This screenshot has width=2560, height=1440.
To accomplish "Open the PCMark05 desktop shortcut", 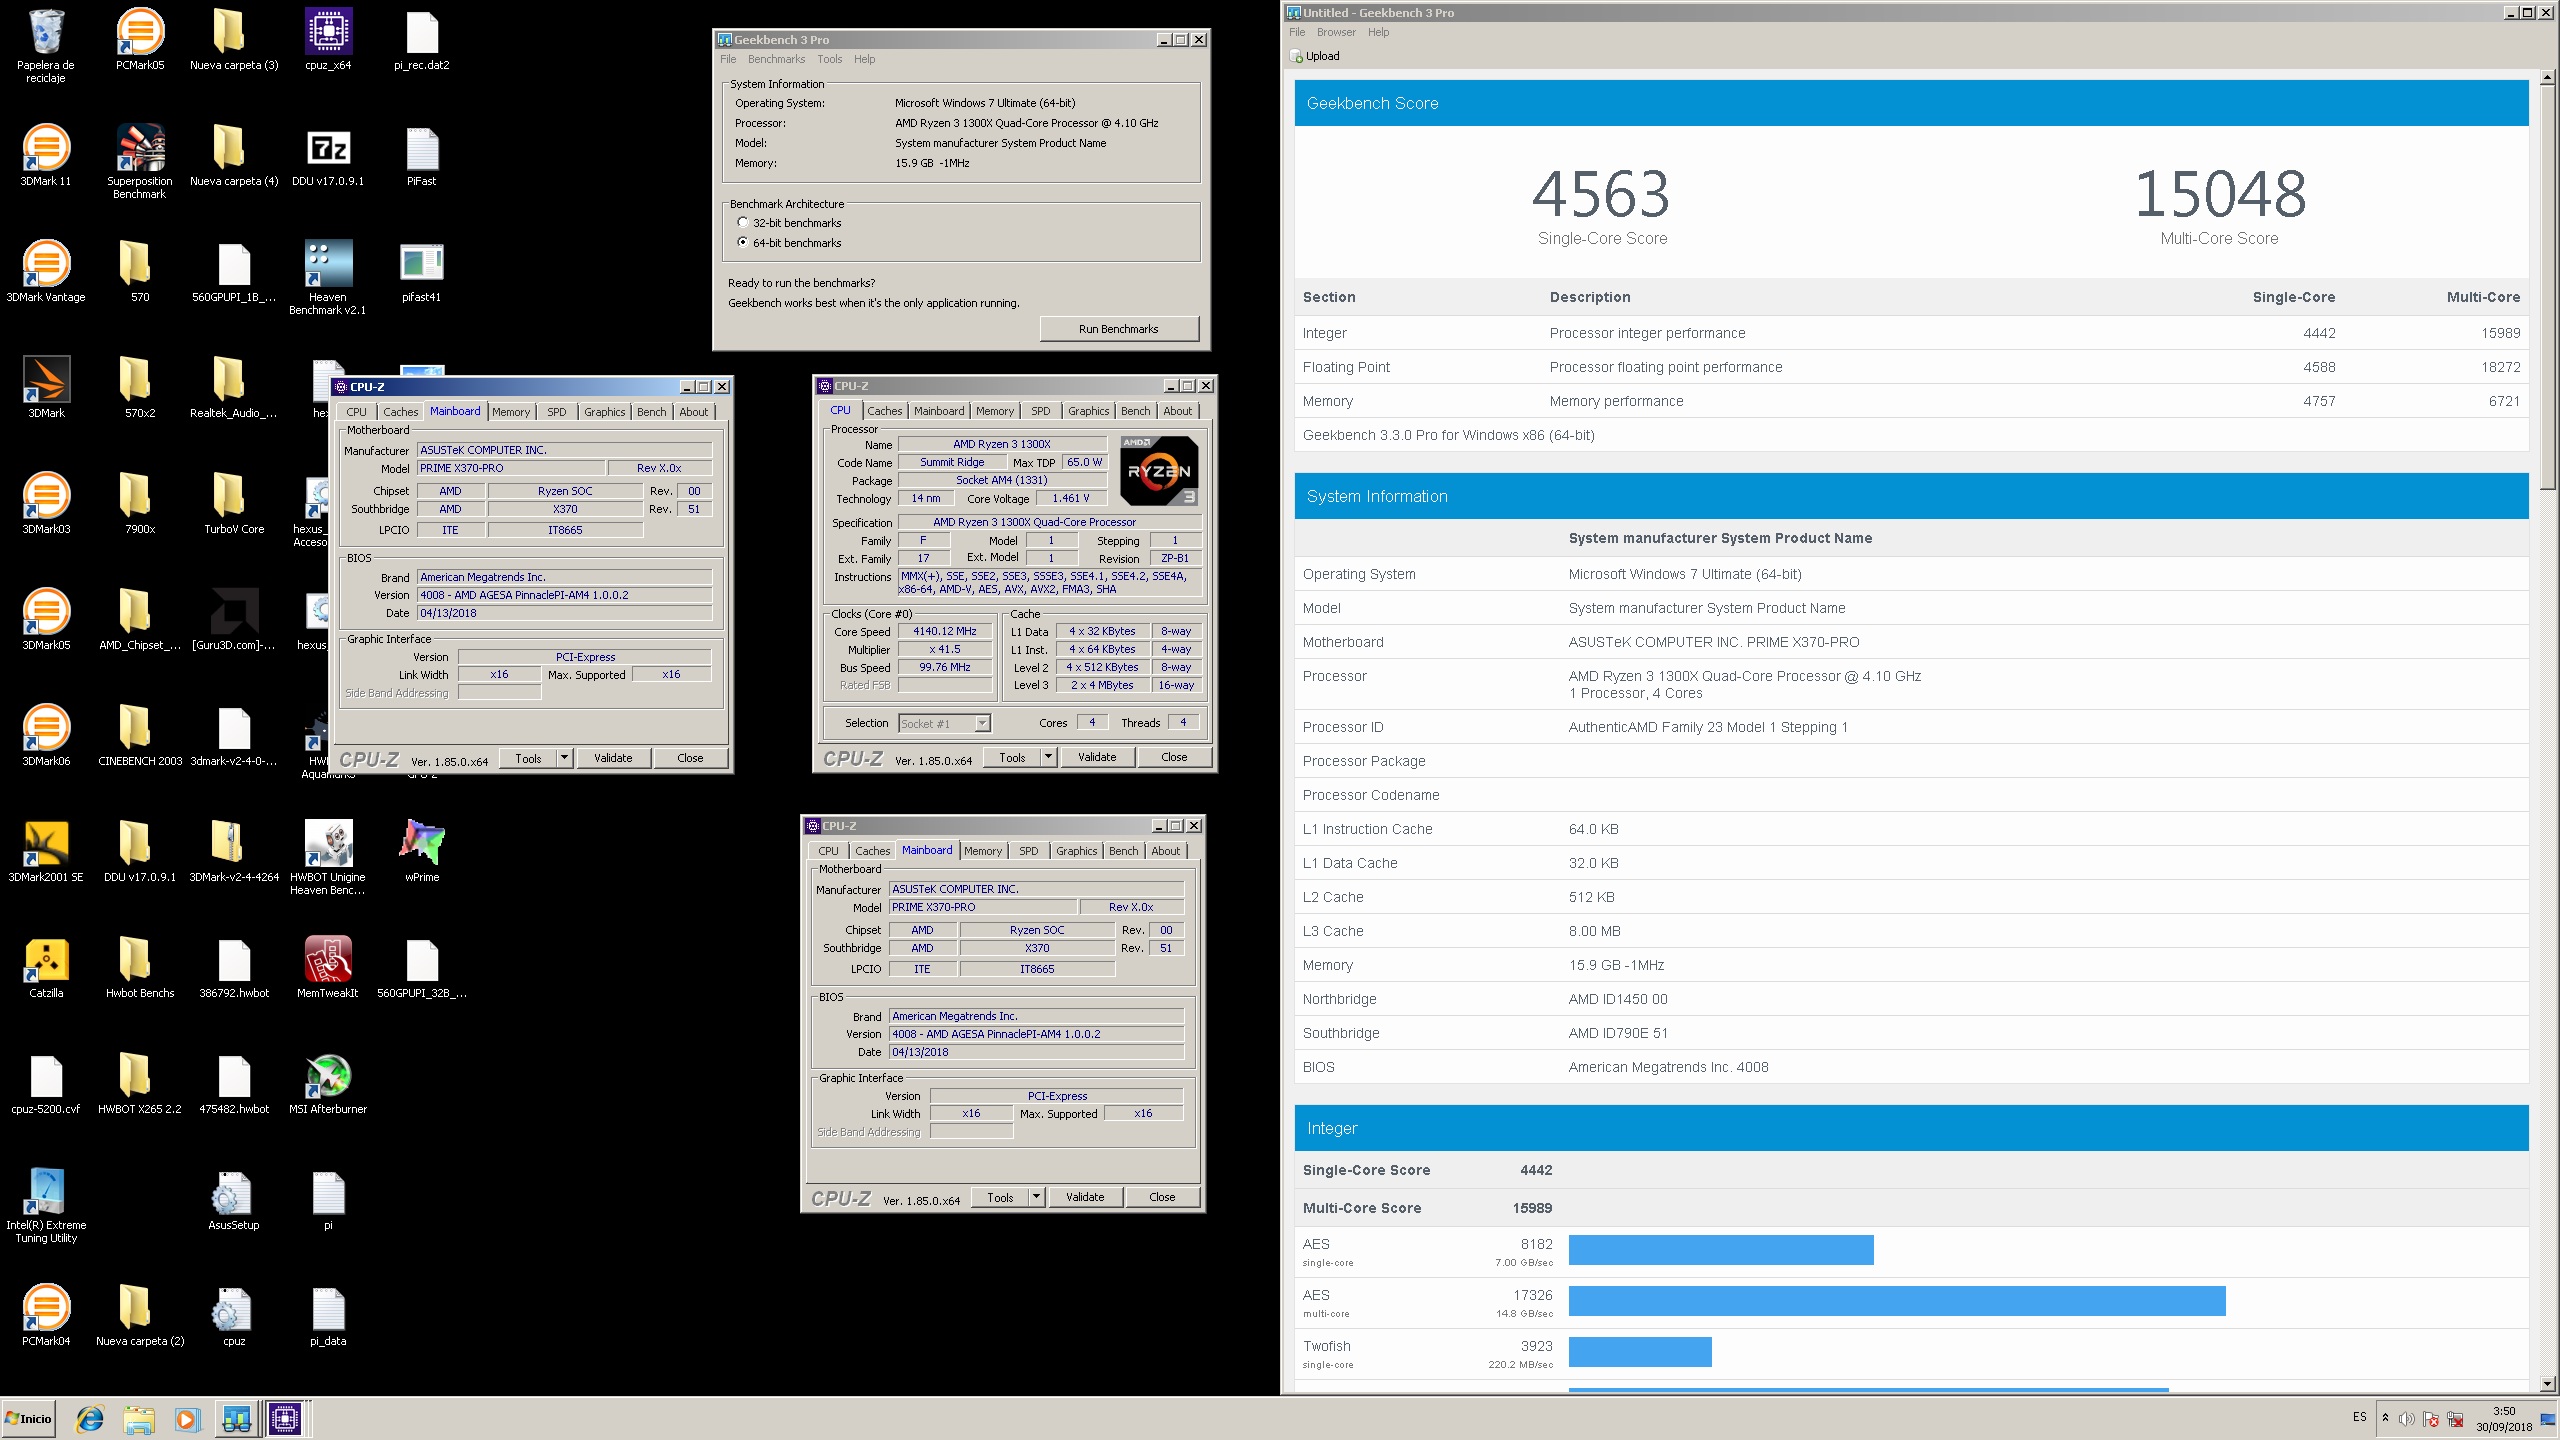I will coord(140,39).
